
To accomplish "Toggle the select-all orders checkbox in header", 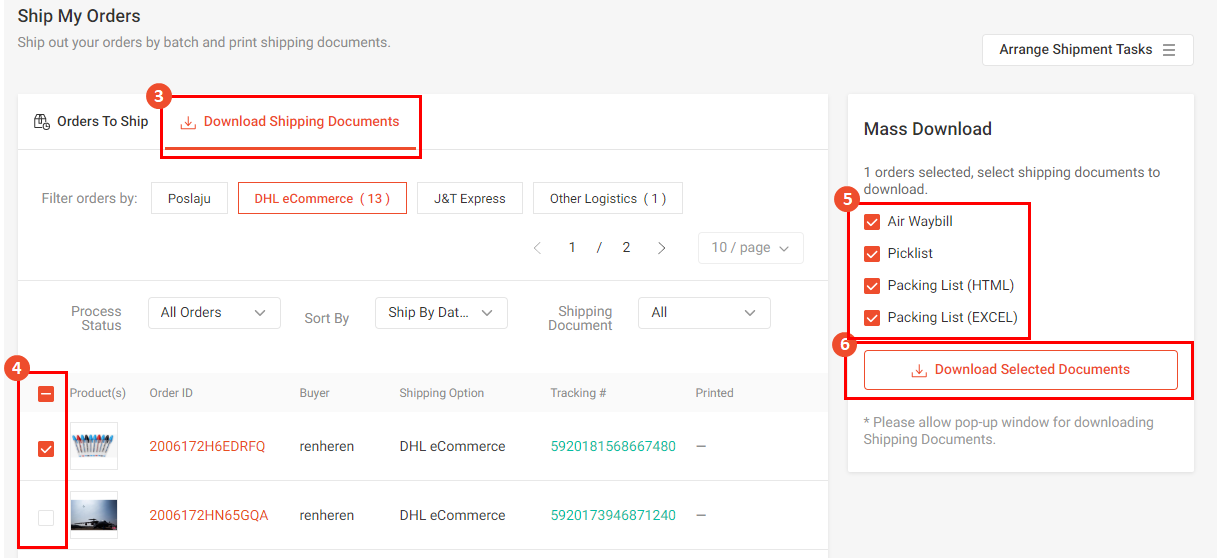I will pyautogui.click(x=46, y=394).
